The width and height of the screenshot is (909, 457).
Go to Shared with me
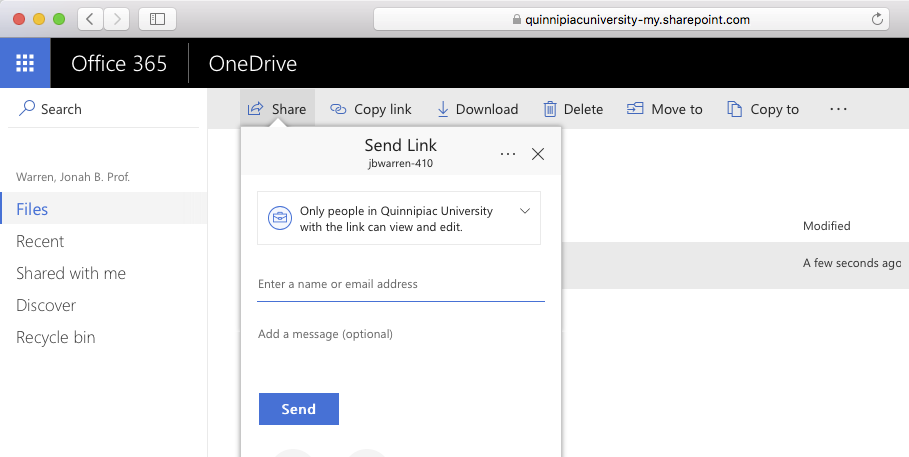click(71, 273)
